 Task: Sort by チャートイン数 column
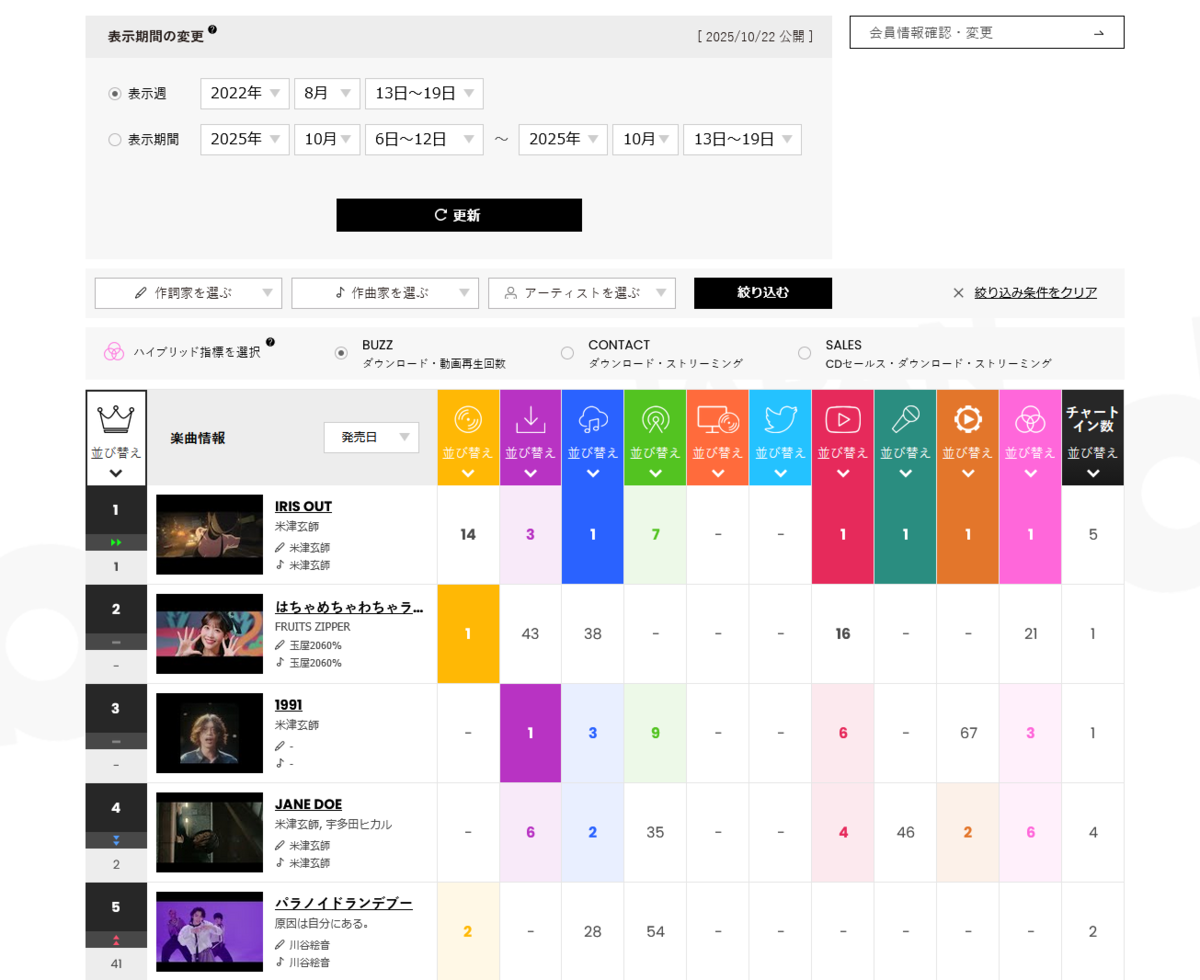1093,438
